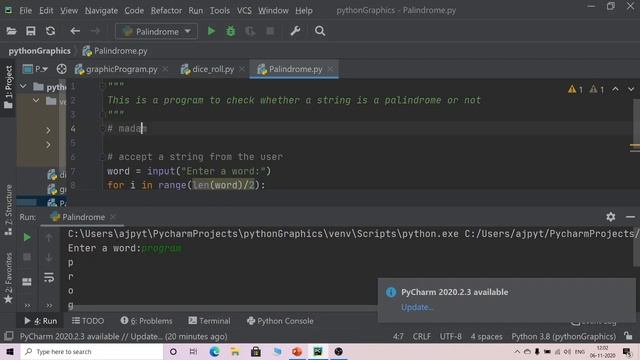640x360 pixels.
Task: Synchronize files with the reload icon
Action: [50, 31]
